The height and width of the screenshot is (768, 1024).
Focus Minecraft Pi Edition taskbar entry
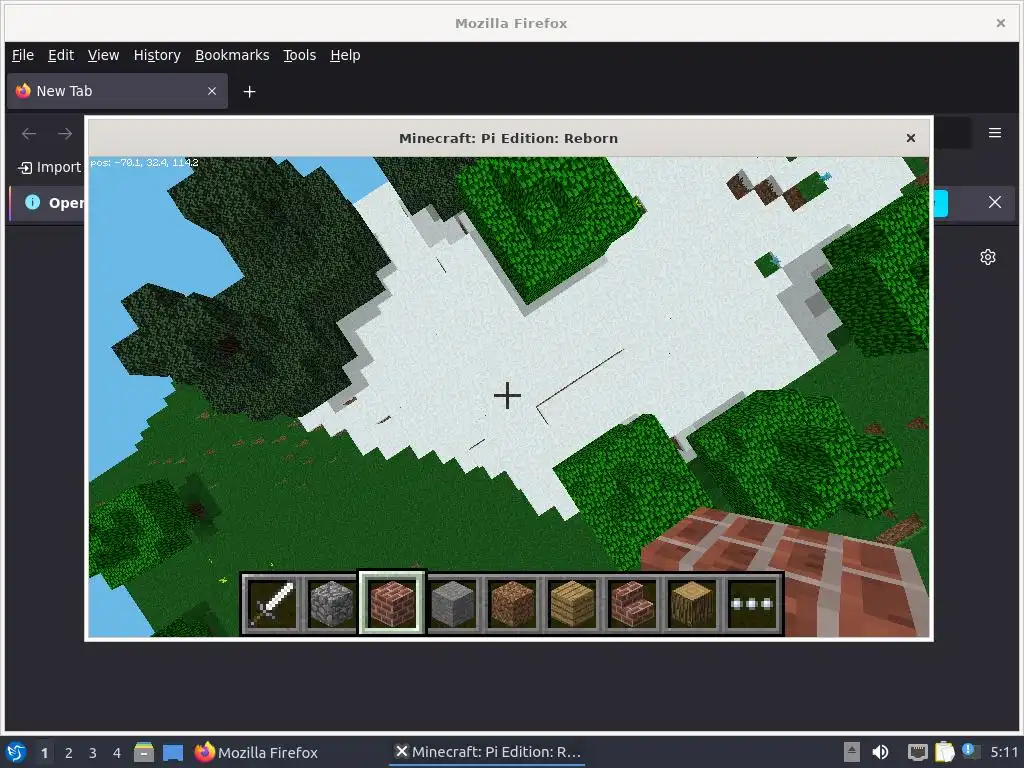pos(488,752)
